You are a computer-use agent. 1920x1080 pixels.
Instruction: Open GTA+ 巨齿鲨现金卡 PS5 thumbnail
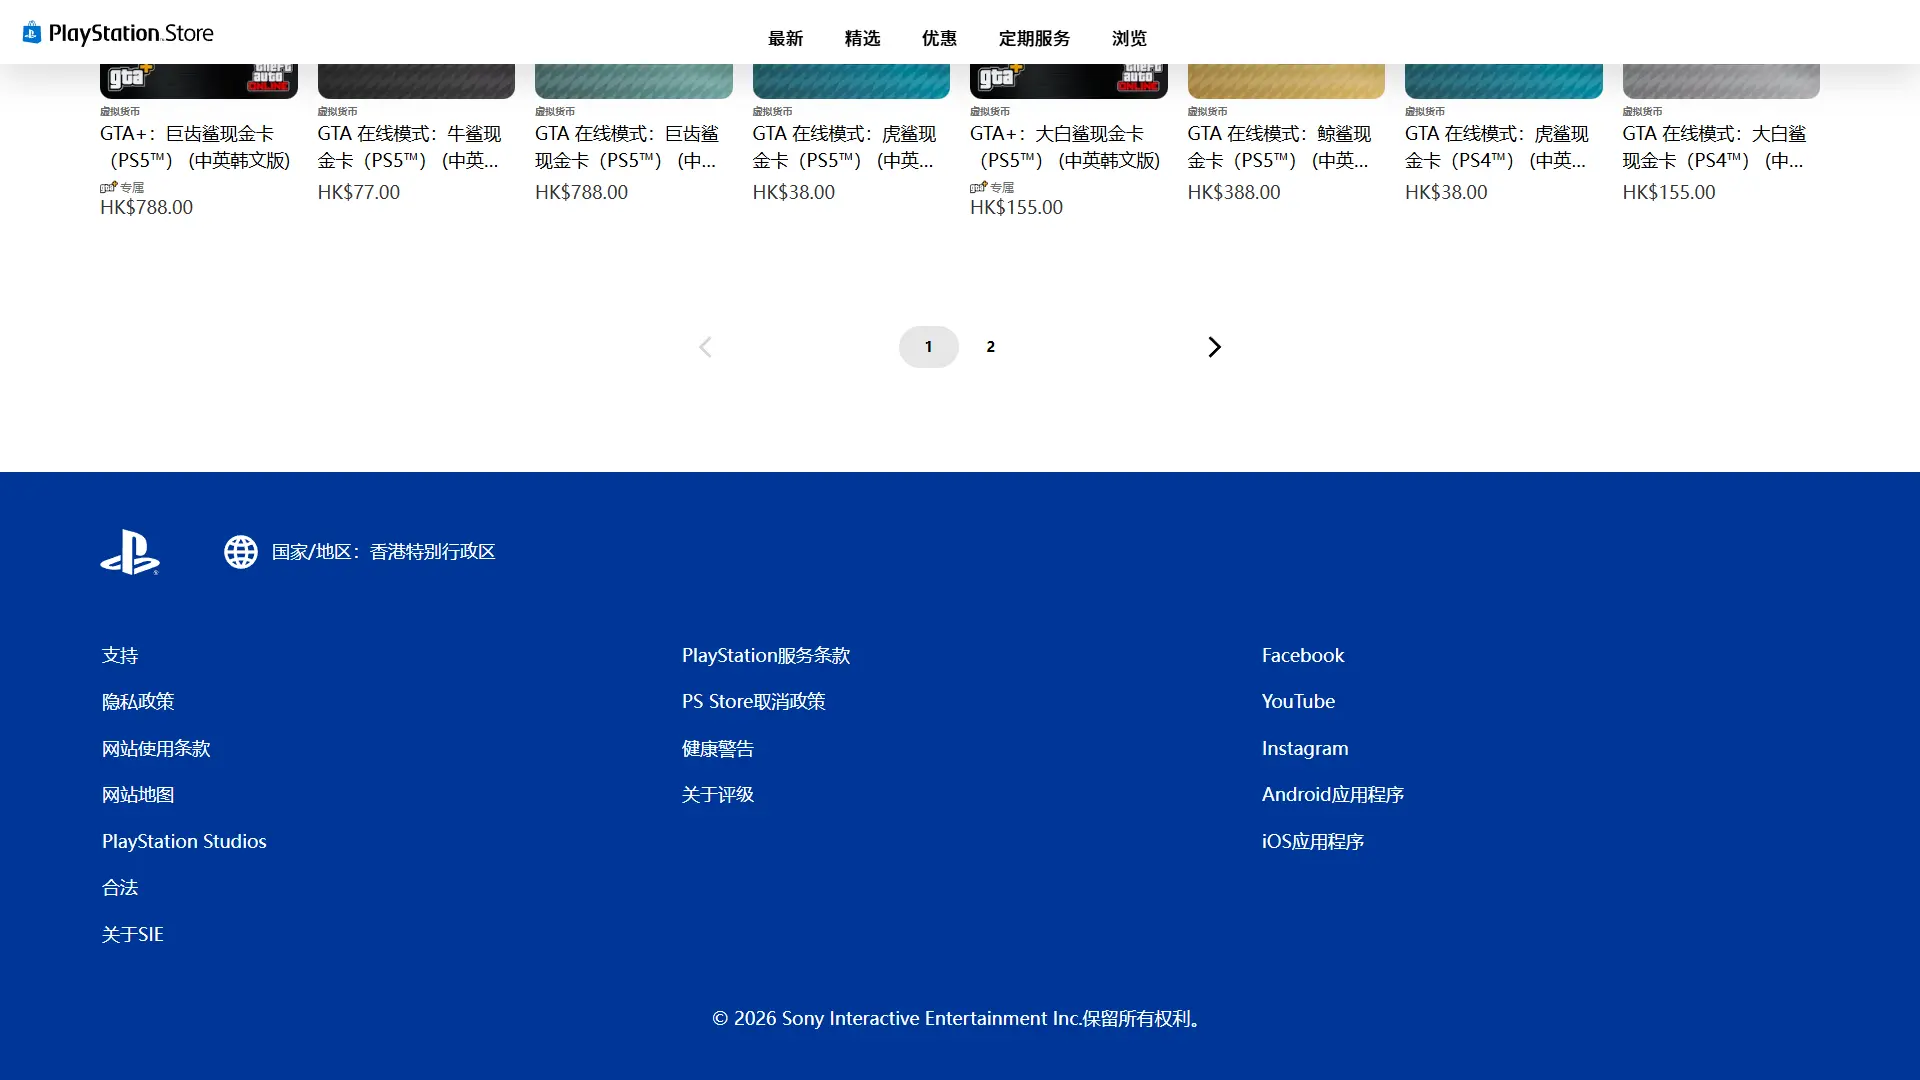point(198,80)
